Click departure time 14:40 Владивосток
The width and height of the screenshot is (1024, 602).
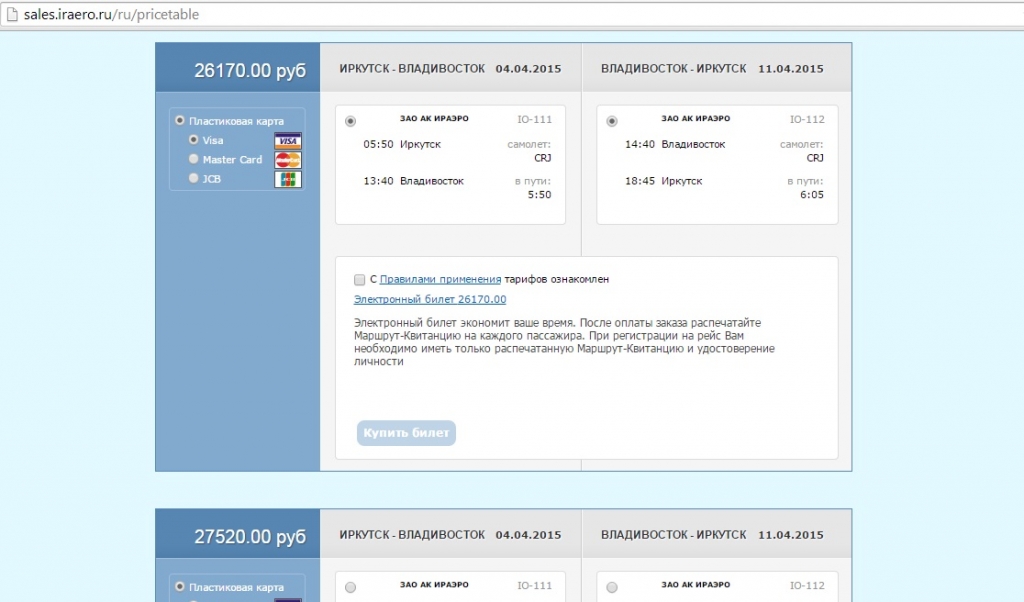tap(675, 144)
